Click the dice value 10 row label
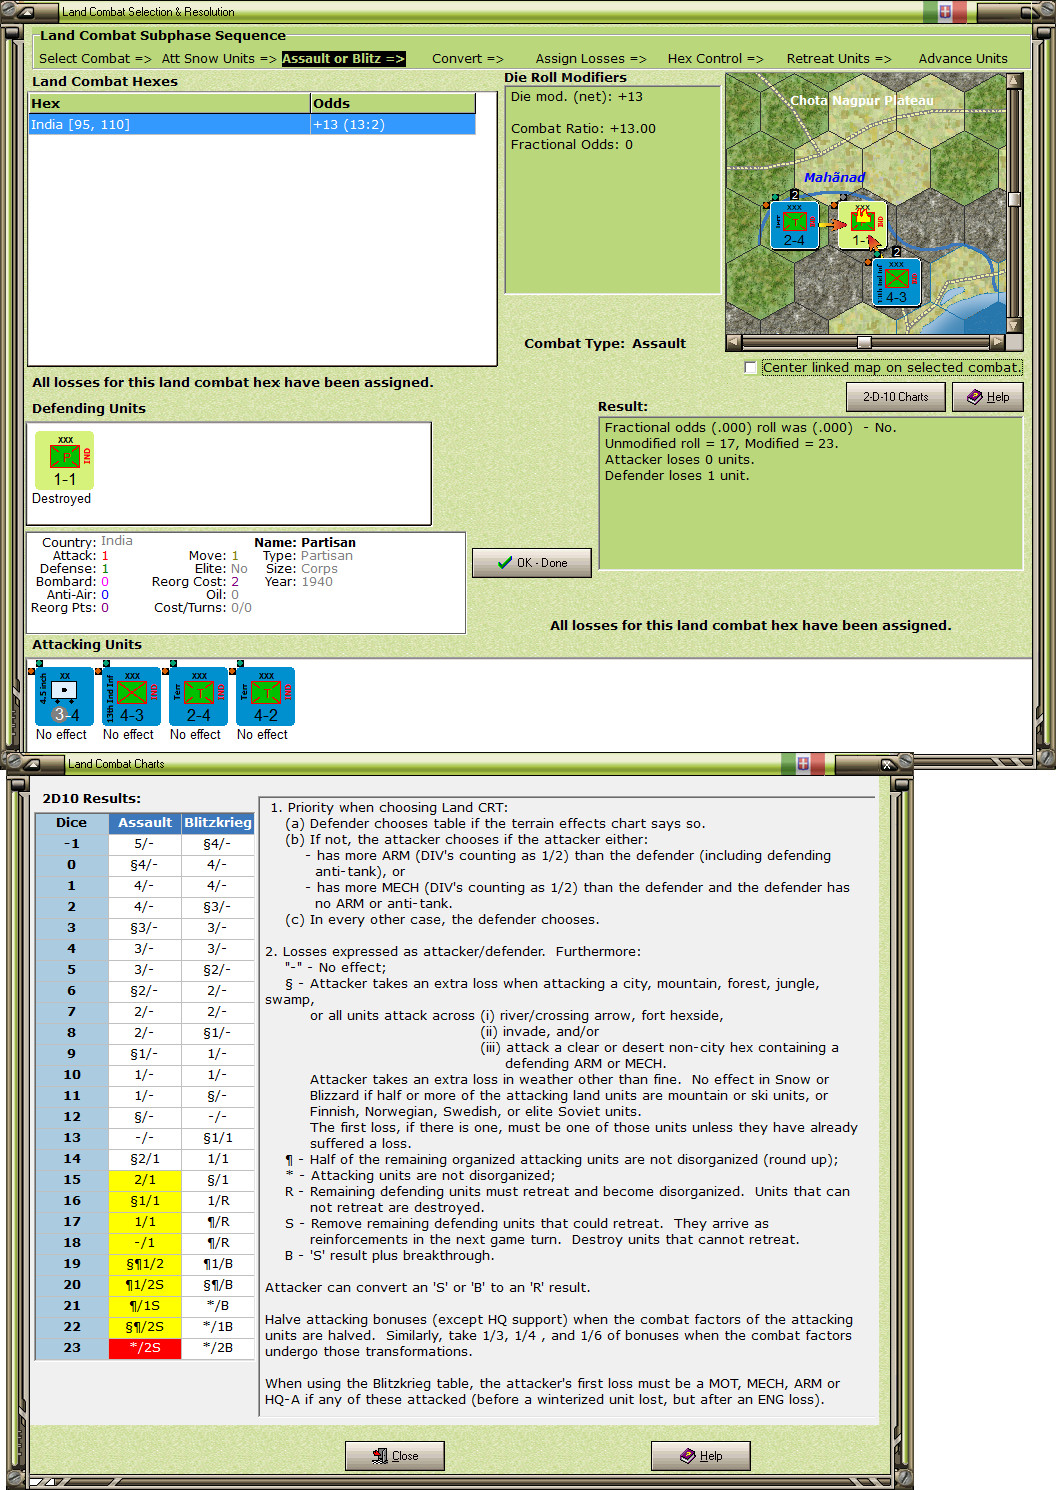The width and height of the screenshot is (1056, 1490). tap(71, 1075)
